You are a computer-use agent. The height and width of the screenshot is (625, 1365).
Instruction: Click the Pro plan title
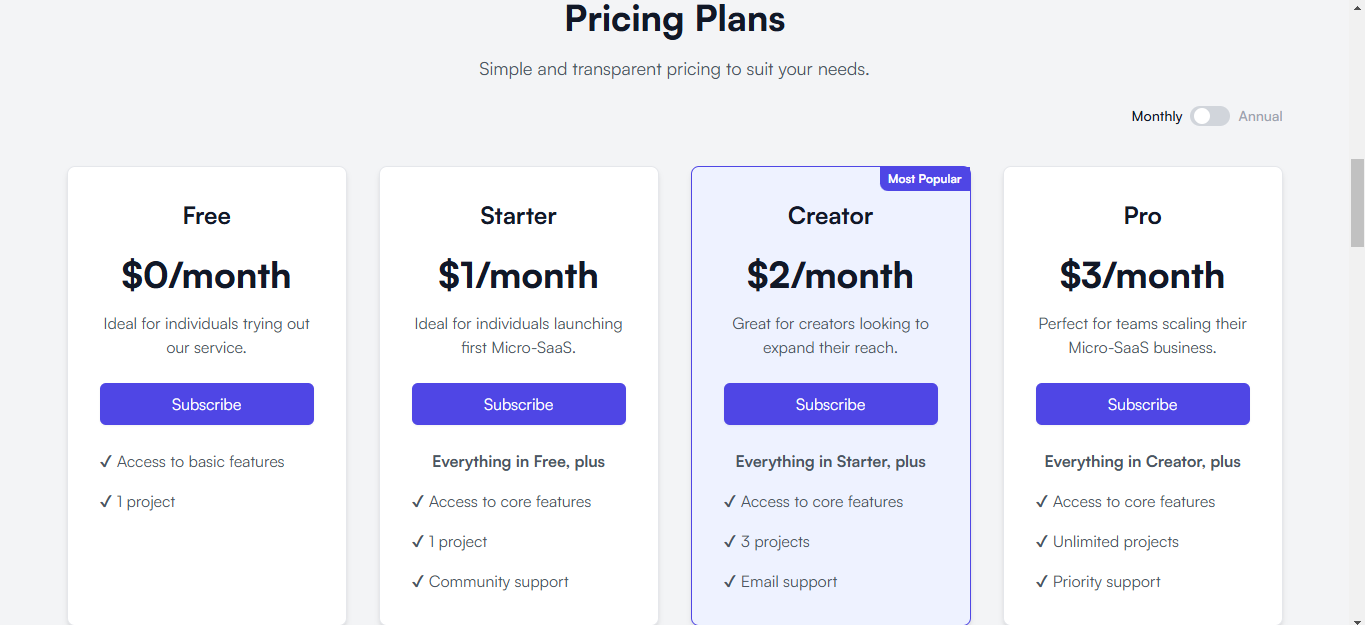(x=1143, y=216)
